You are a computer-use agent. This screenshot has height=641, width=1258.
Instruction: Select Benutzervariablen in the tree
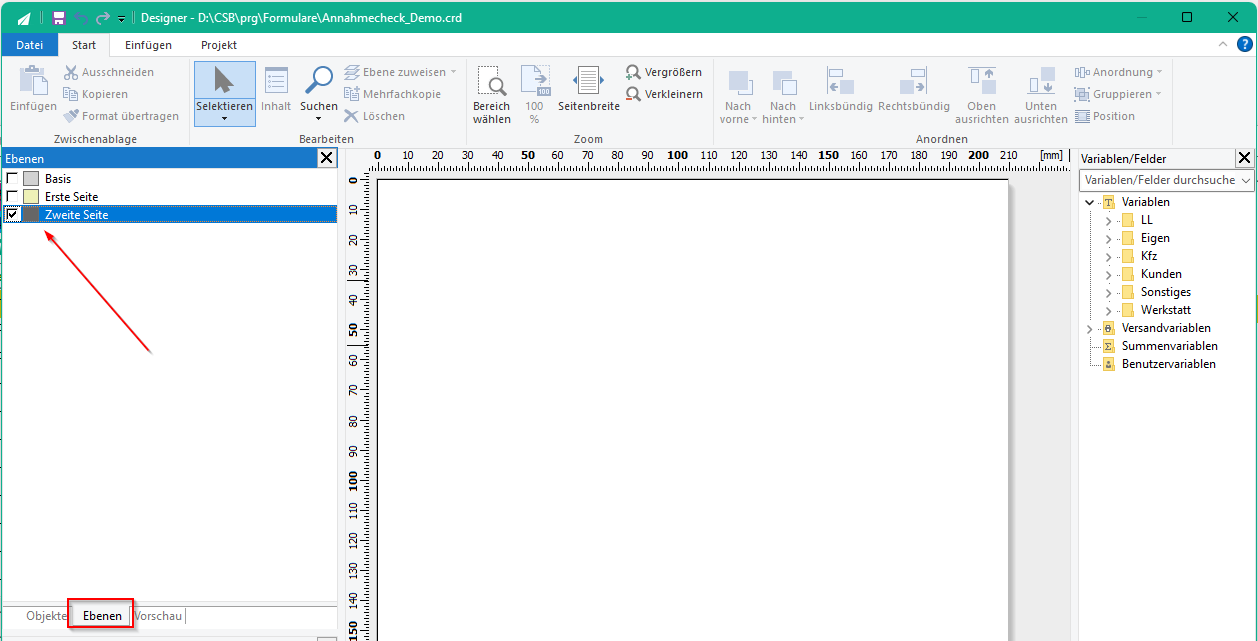coord(1168,364)
